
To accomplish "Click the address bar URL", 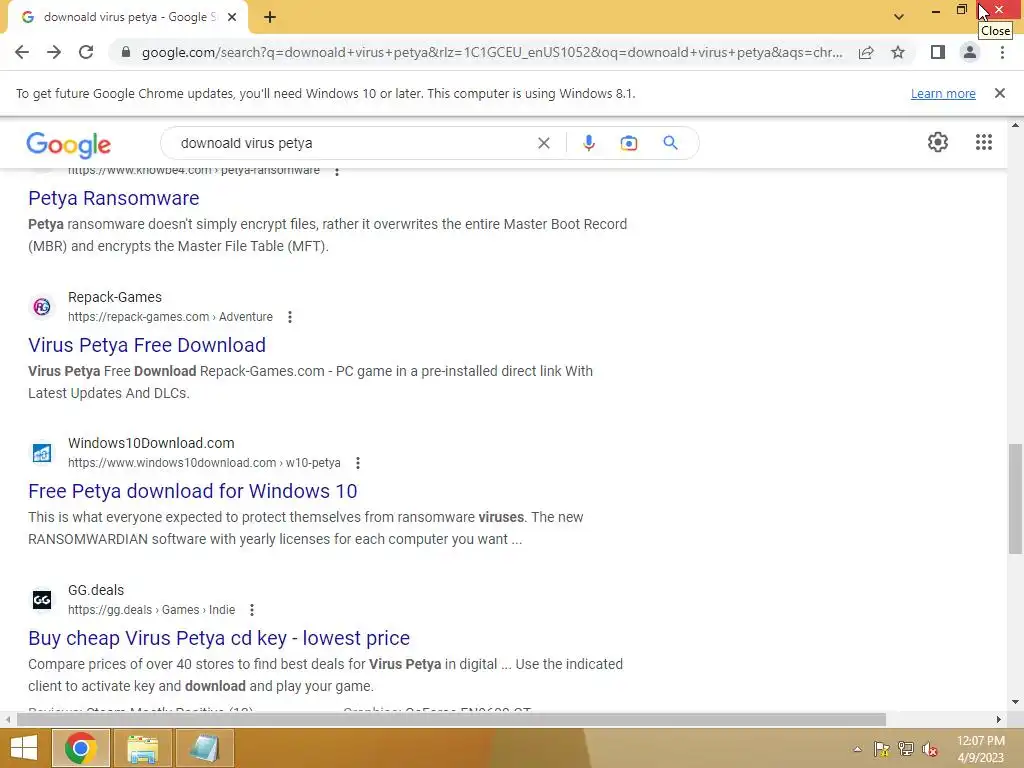I will pyautogui.click(x=492, y=52).
